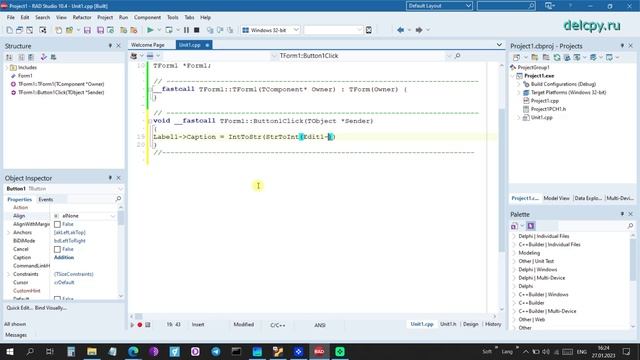640x360 pixels.
Task: Pin the Structure panel
Action: point(110,46)
